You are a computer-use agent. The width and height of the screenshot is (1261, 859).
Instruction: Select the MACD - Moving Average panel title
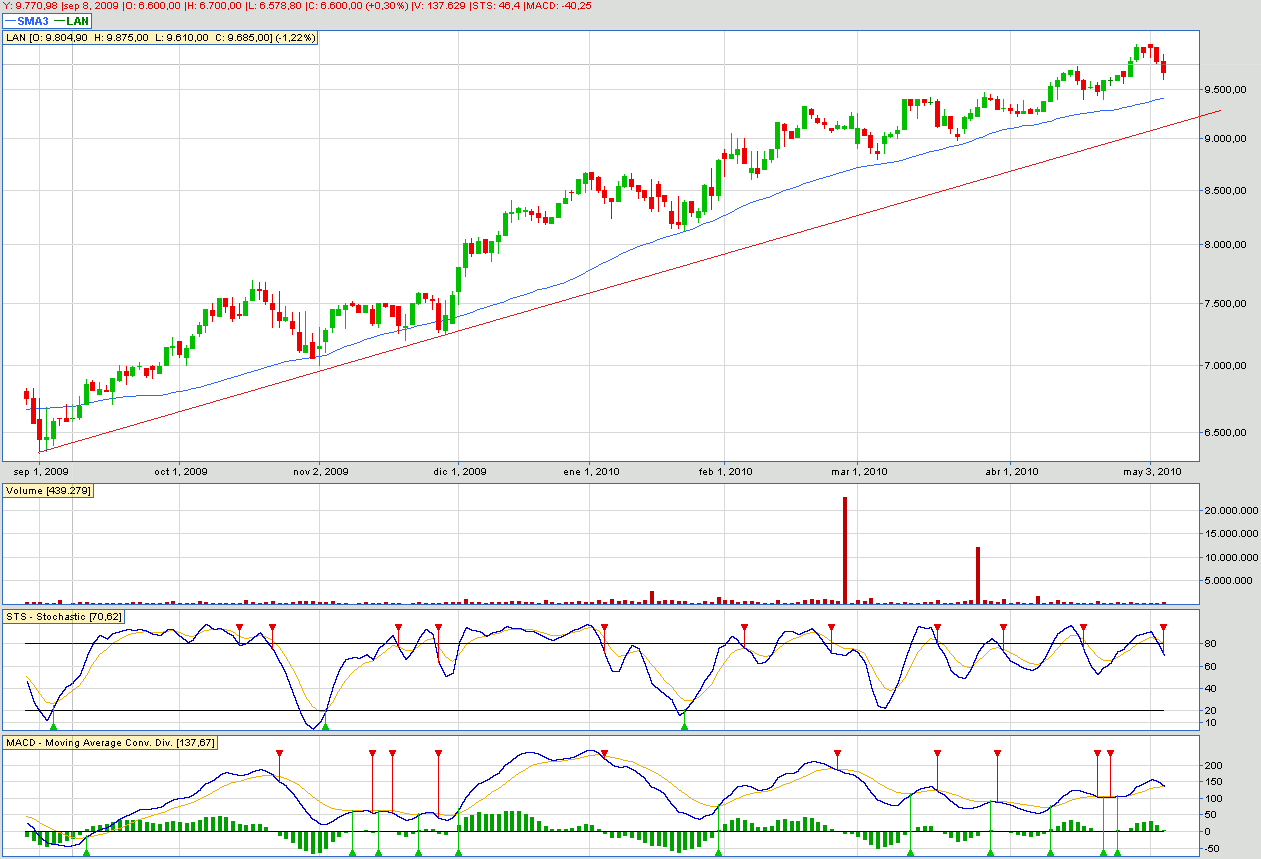pos(111,742)
